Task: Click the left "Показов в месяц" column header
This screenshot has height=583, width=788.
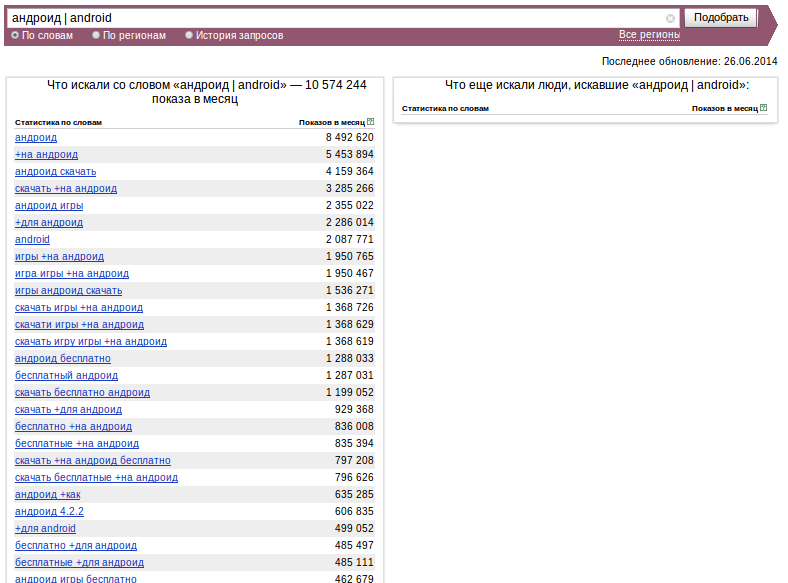Action: point(332,122)
